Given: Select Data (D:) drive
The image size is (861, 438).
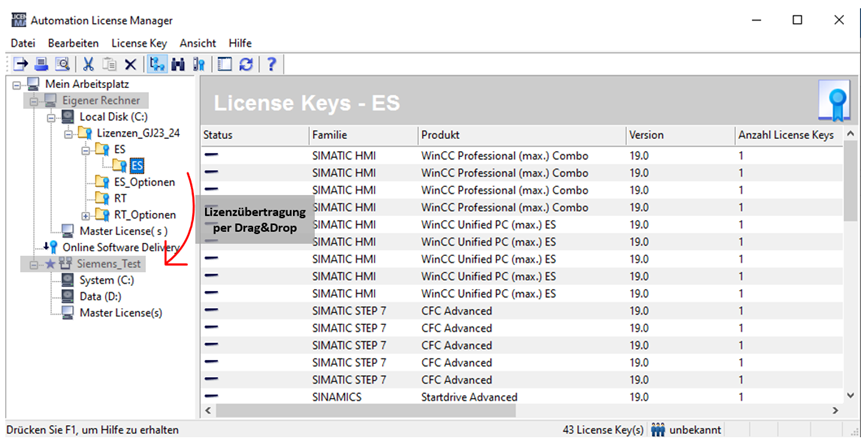Looking at the screenshot, I should (x=100, y=296).
